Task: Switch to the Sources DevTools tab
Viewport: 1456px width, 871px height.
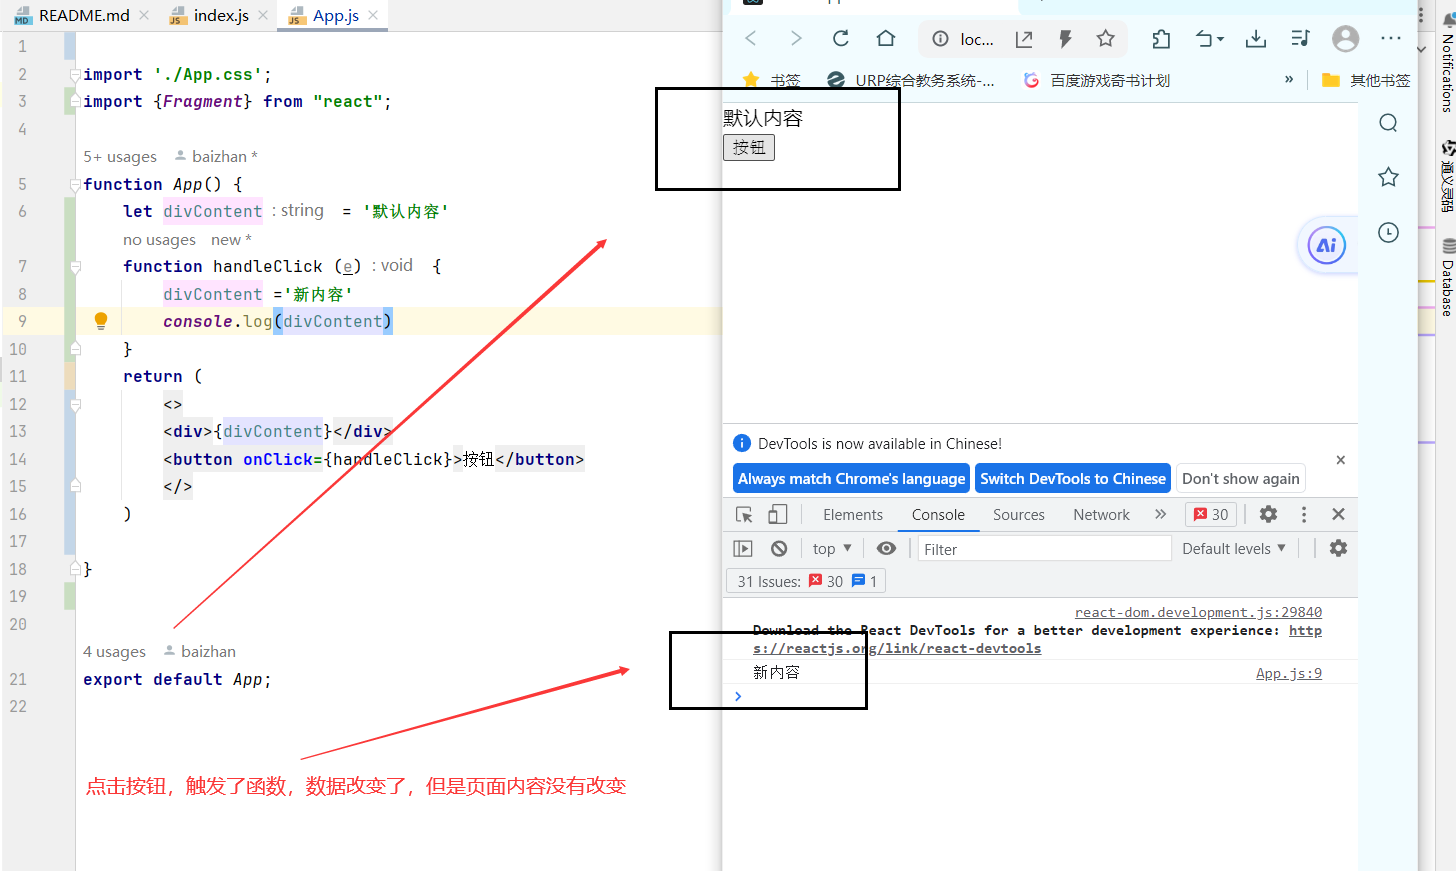Action: click(x=1019, y=514)
